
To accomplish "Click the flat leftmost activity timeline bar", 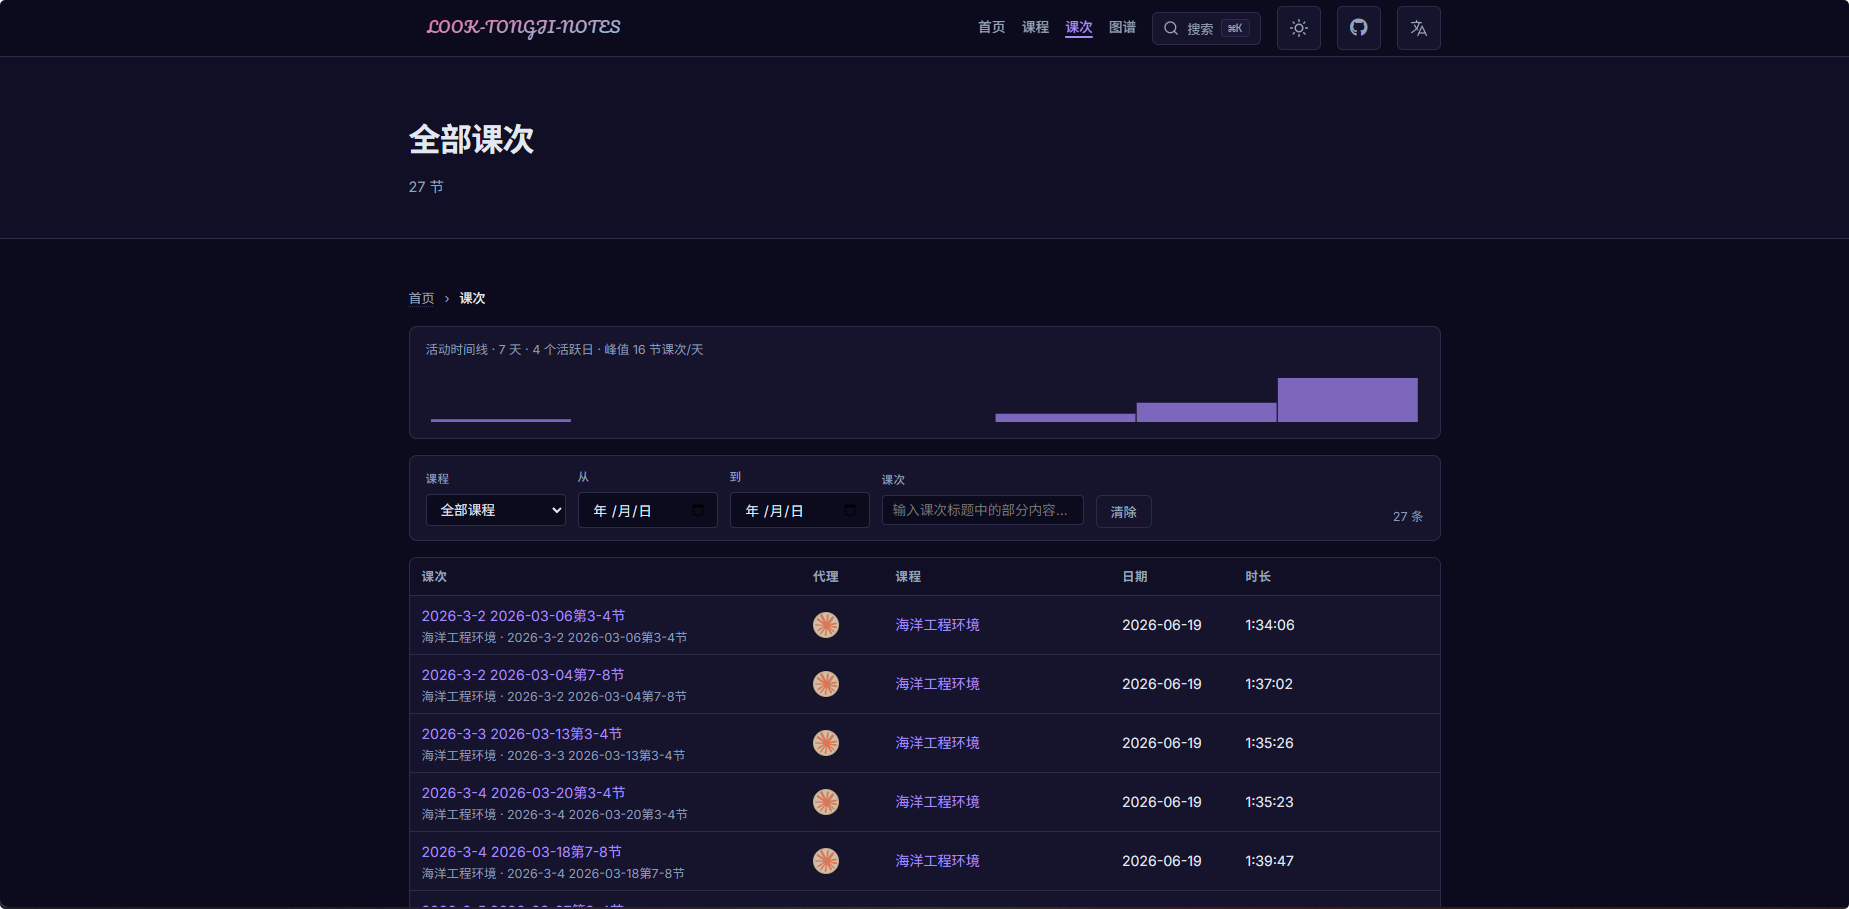I will click(501, 420).
